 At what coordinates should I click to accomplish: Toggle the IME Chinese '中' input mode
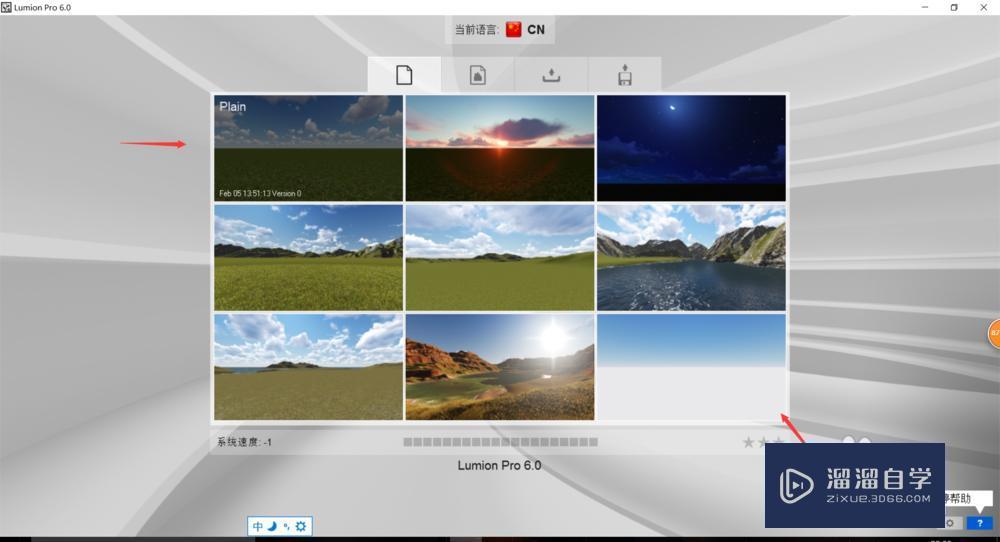tap(258, 526)
